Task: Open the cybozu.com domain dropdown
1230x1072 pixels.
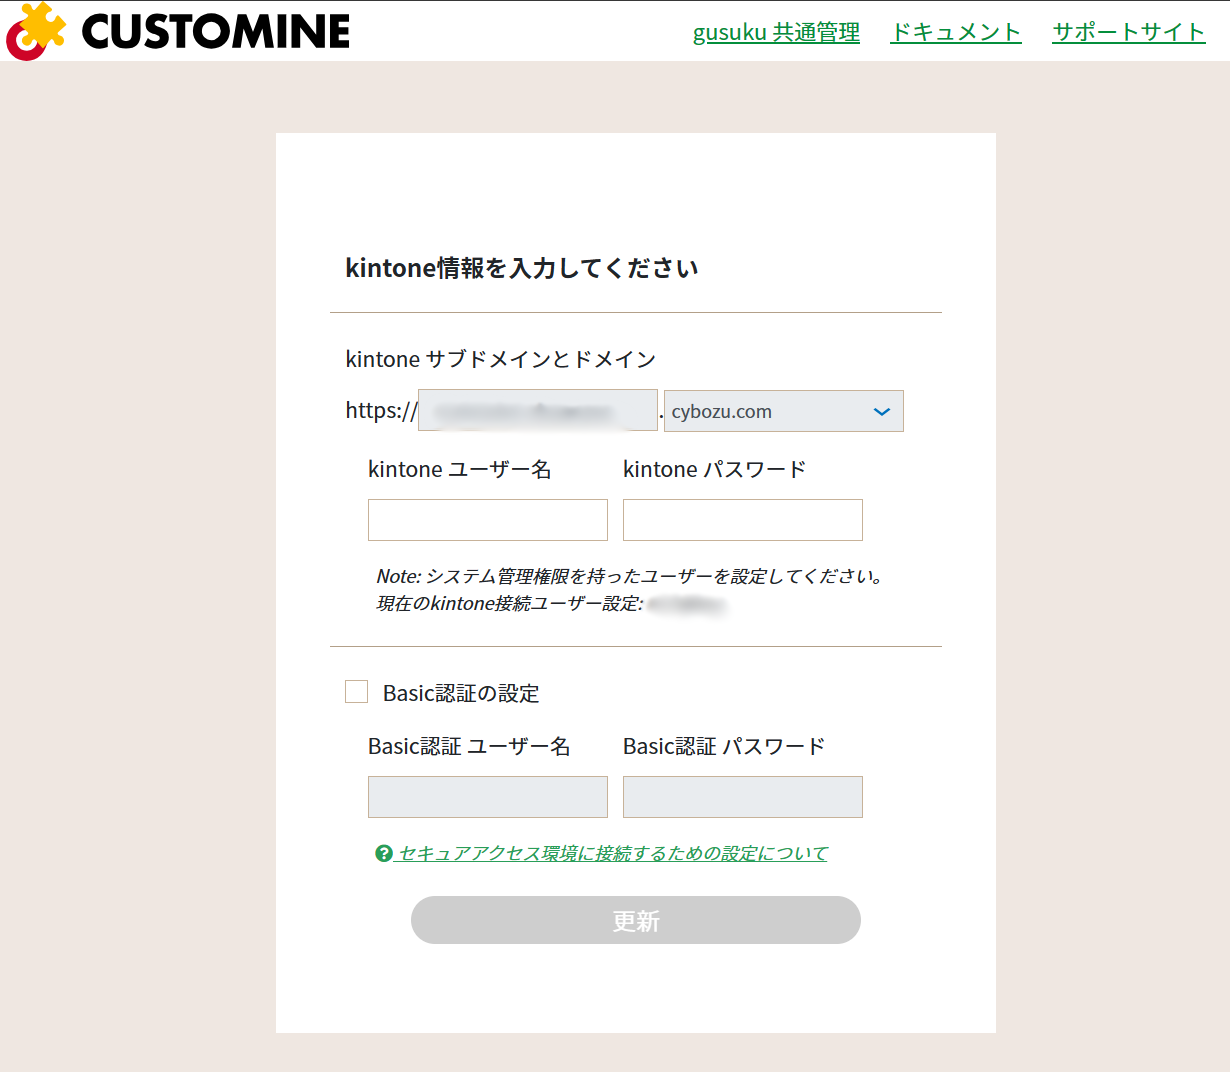Action: click(x=784, y=411)
